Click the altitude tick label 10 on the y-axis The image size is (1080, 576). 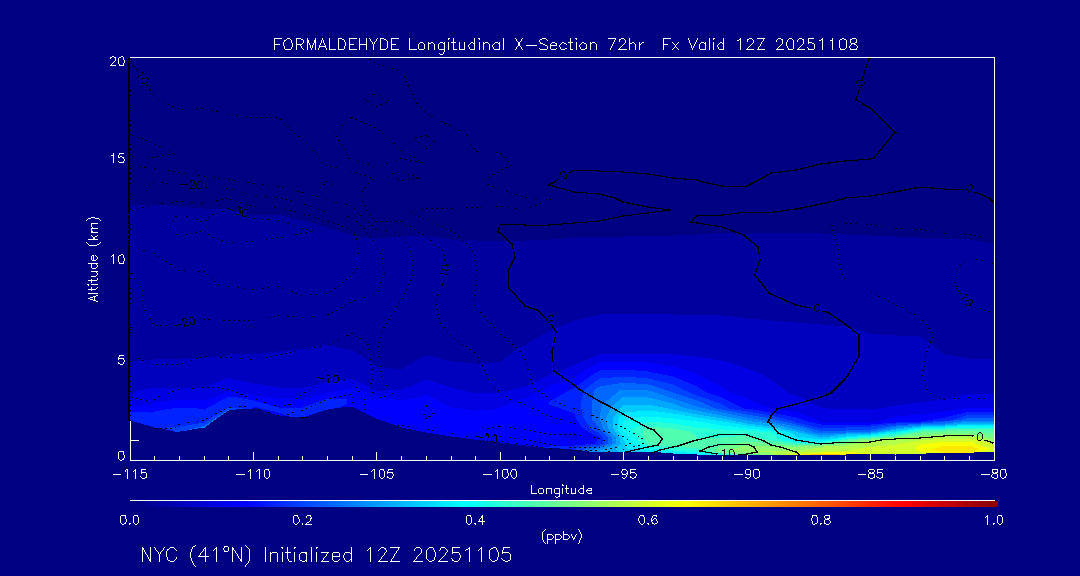click(117, 259)
